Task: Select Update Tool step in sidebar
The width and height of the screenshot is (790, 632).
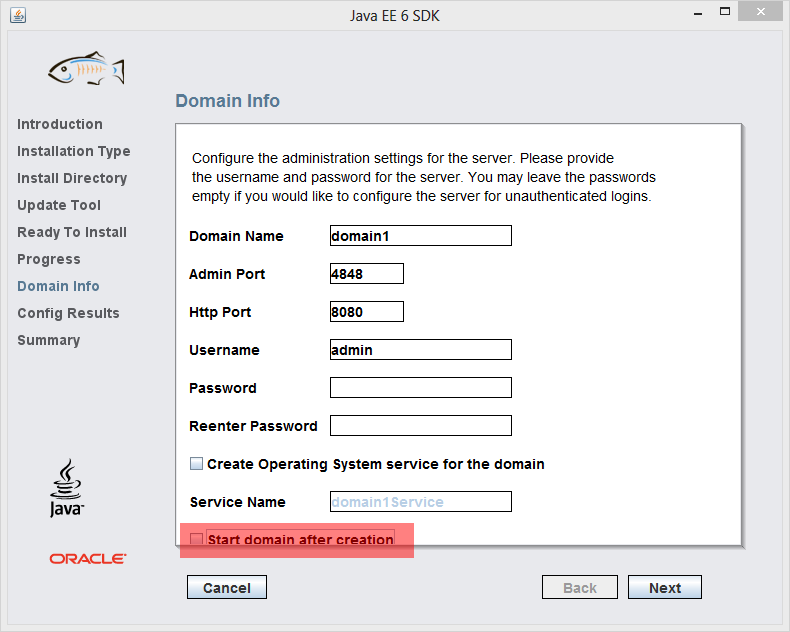Action: tap(59, 205)
